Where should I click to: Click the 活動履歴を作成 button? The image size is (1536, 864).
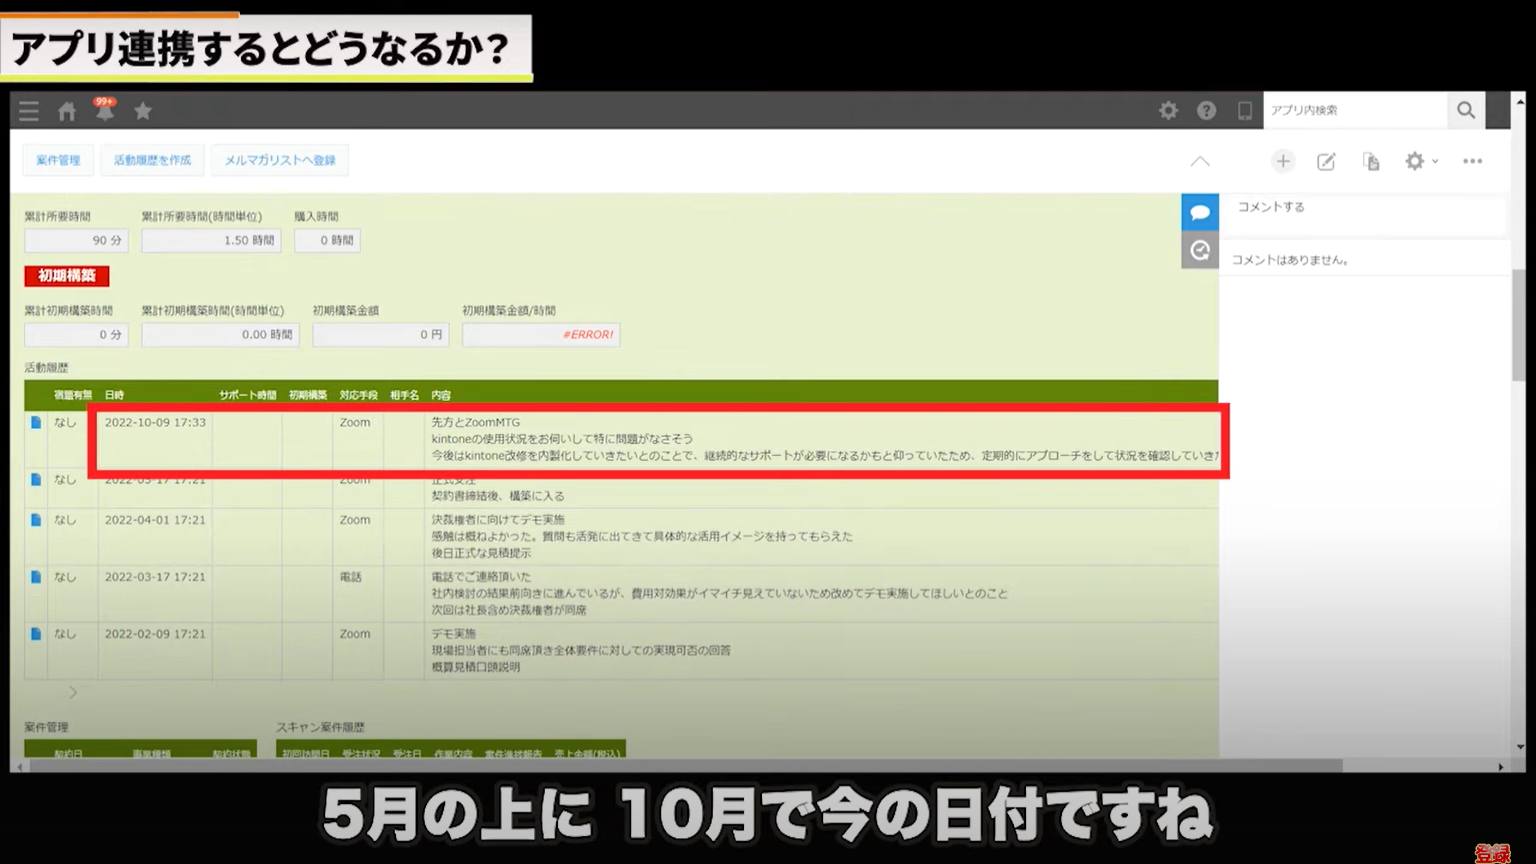click(152, 160)
